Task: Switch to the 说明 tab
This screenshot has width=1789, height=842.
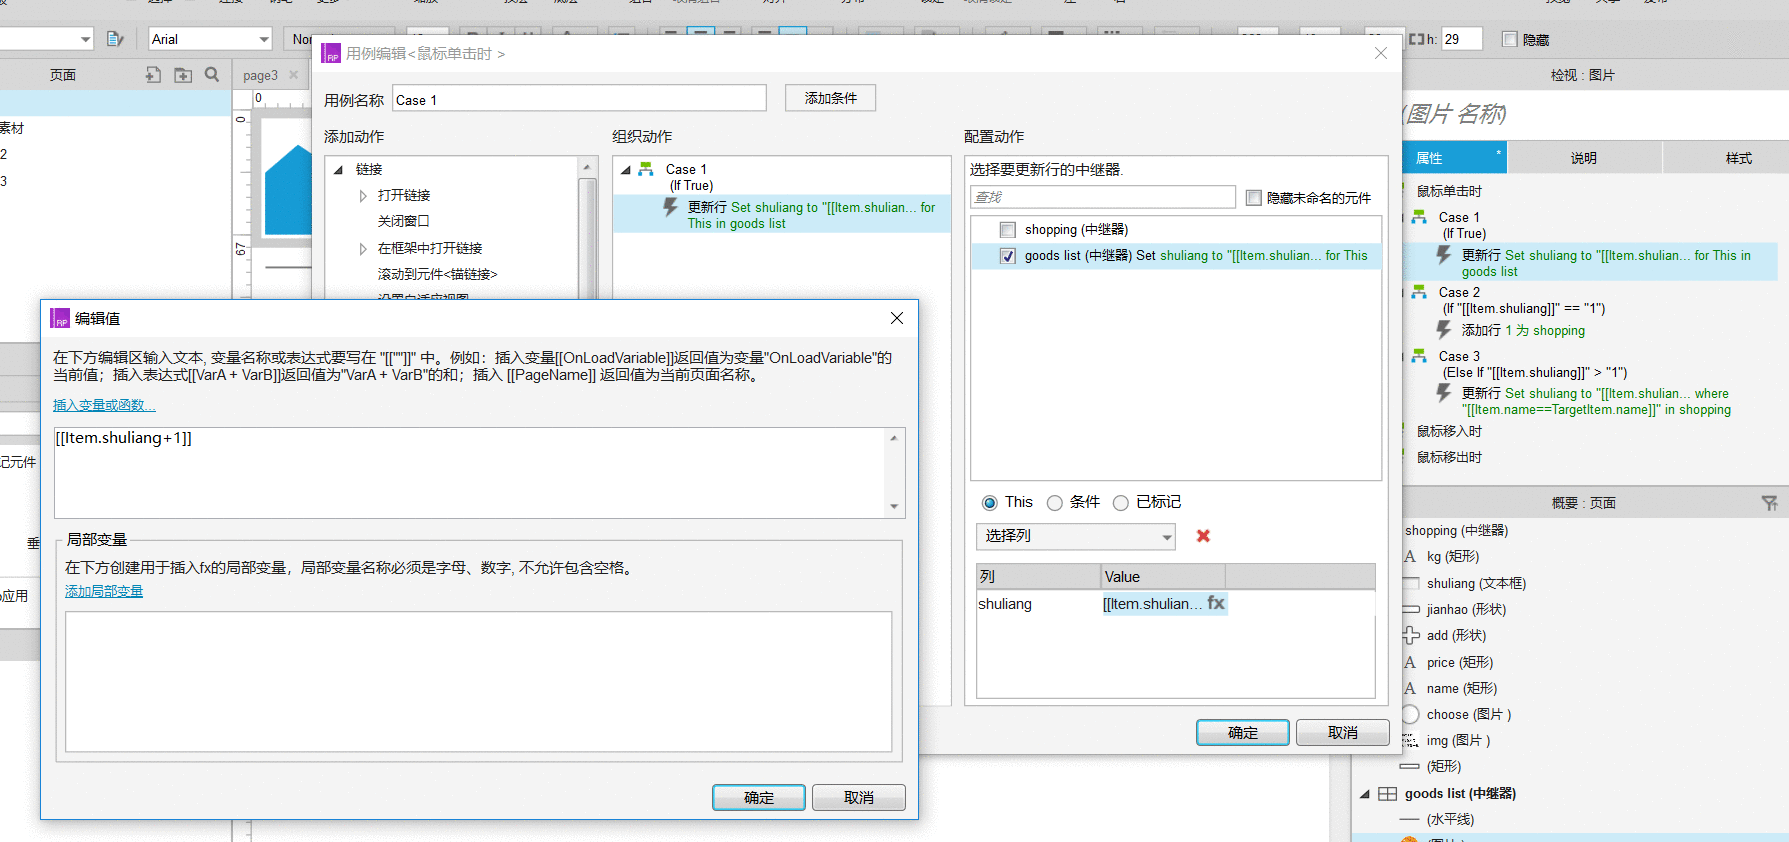Action: tap(1584, 158)
